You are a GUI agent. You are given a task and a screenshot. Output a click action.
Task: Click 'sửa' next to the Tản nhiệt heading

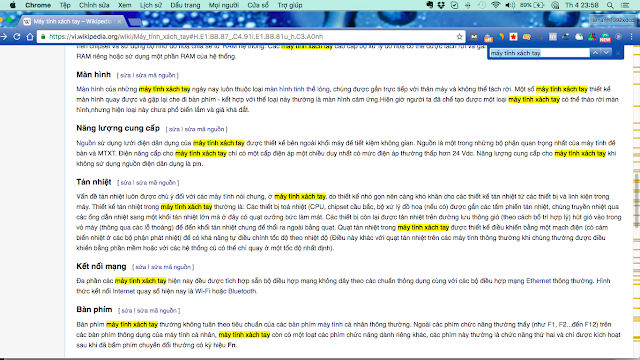(126, 183)
